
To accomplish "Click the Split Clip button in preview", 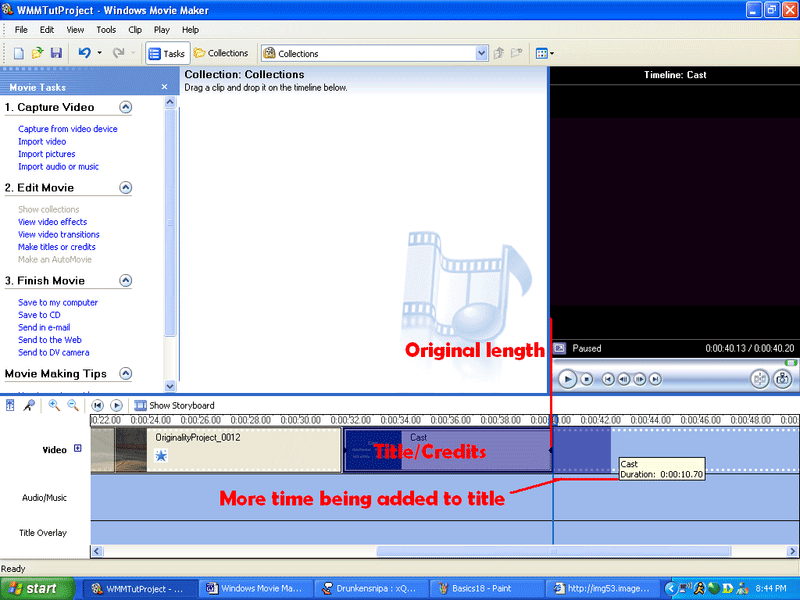I will 759,379.
